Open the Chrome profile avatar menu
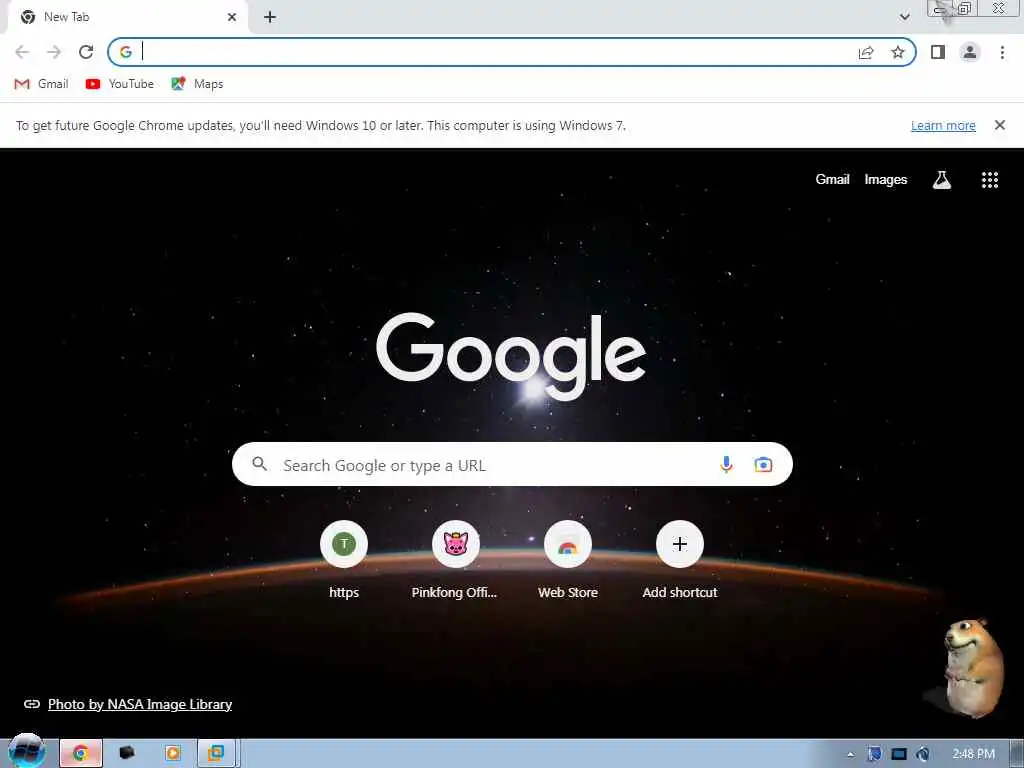 click(970, 52)
